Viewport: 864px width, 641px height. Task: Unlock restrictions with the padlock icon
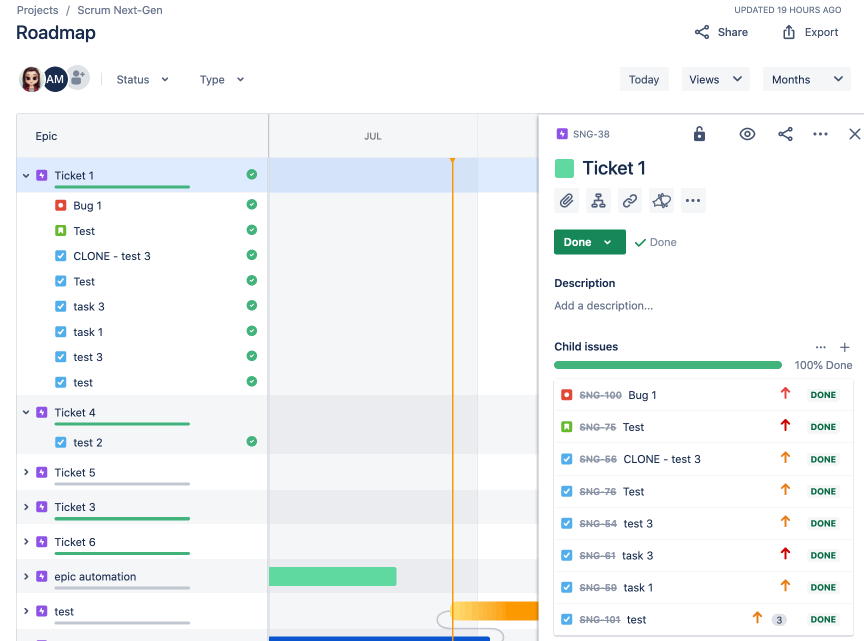(699, 133)
